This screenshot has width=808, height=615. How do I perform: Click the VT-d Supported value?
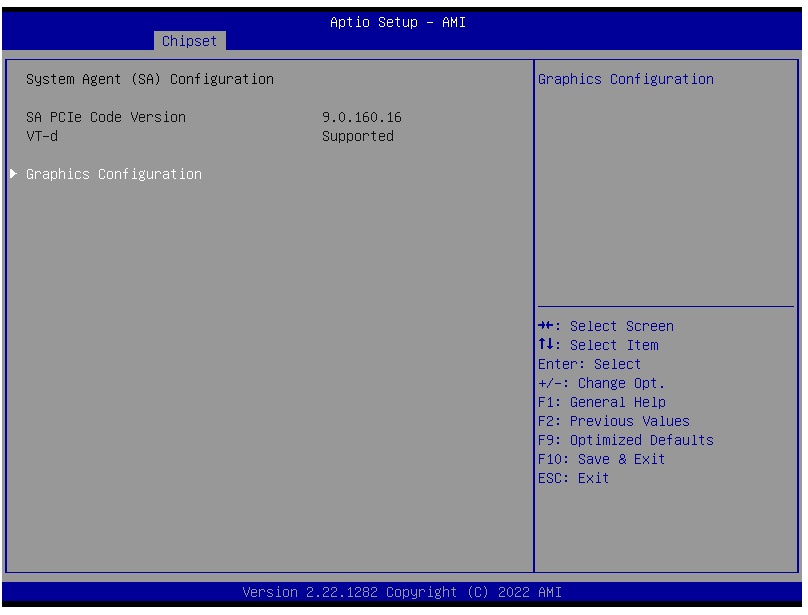tap(357, 136)
